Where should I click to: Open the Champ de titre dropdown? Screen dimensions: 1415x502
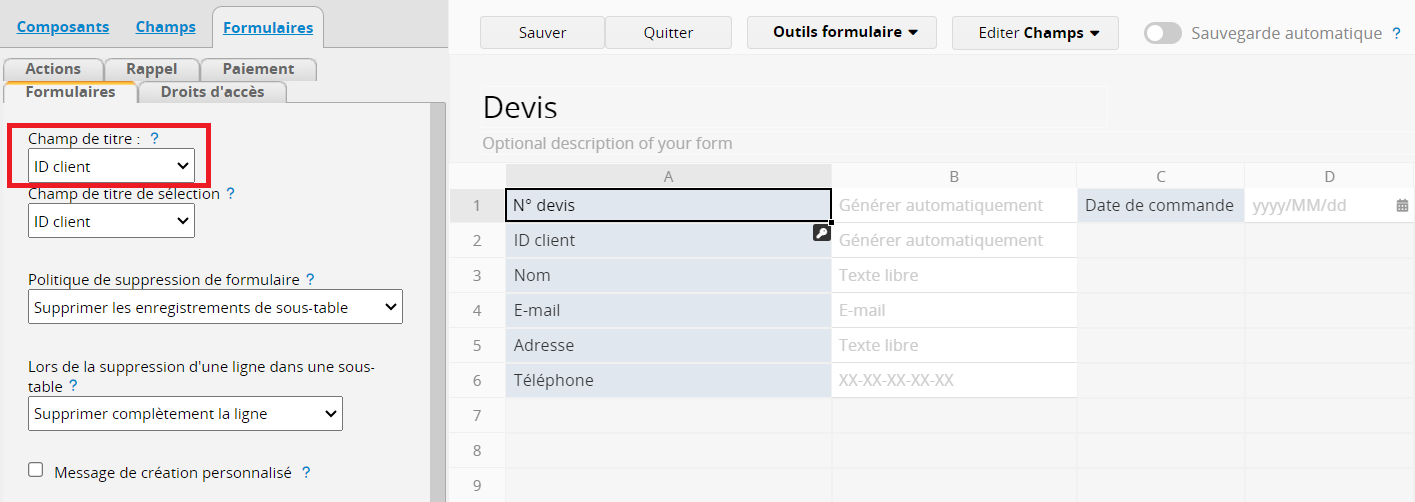[111, 166]
